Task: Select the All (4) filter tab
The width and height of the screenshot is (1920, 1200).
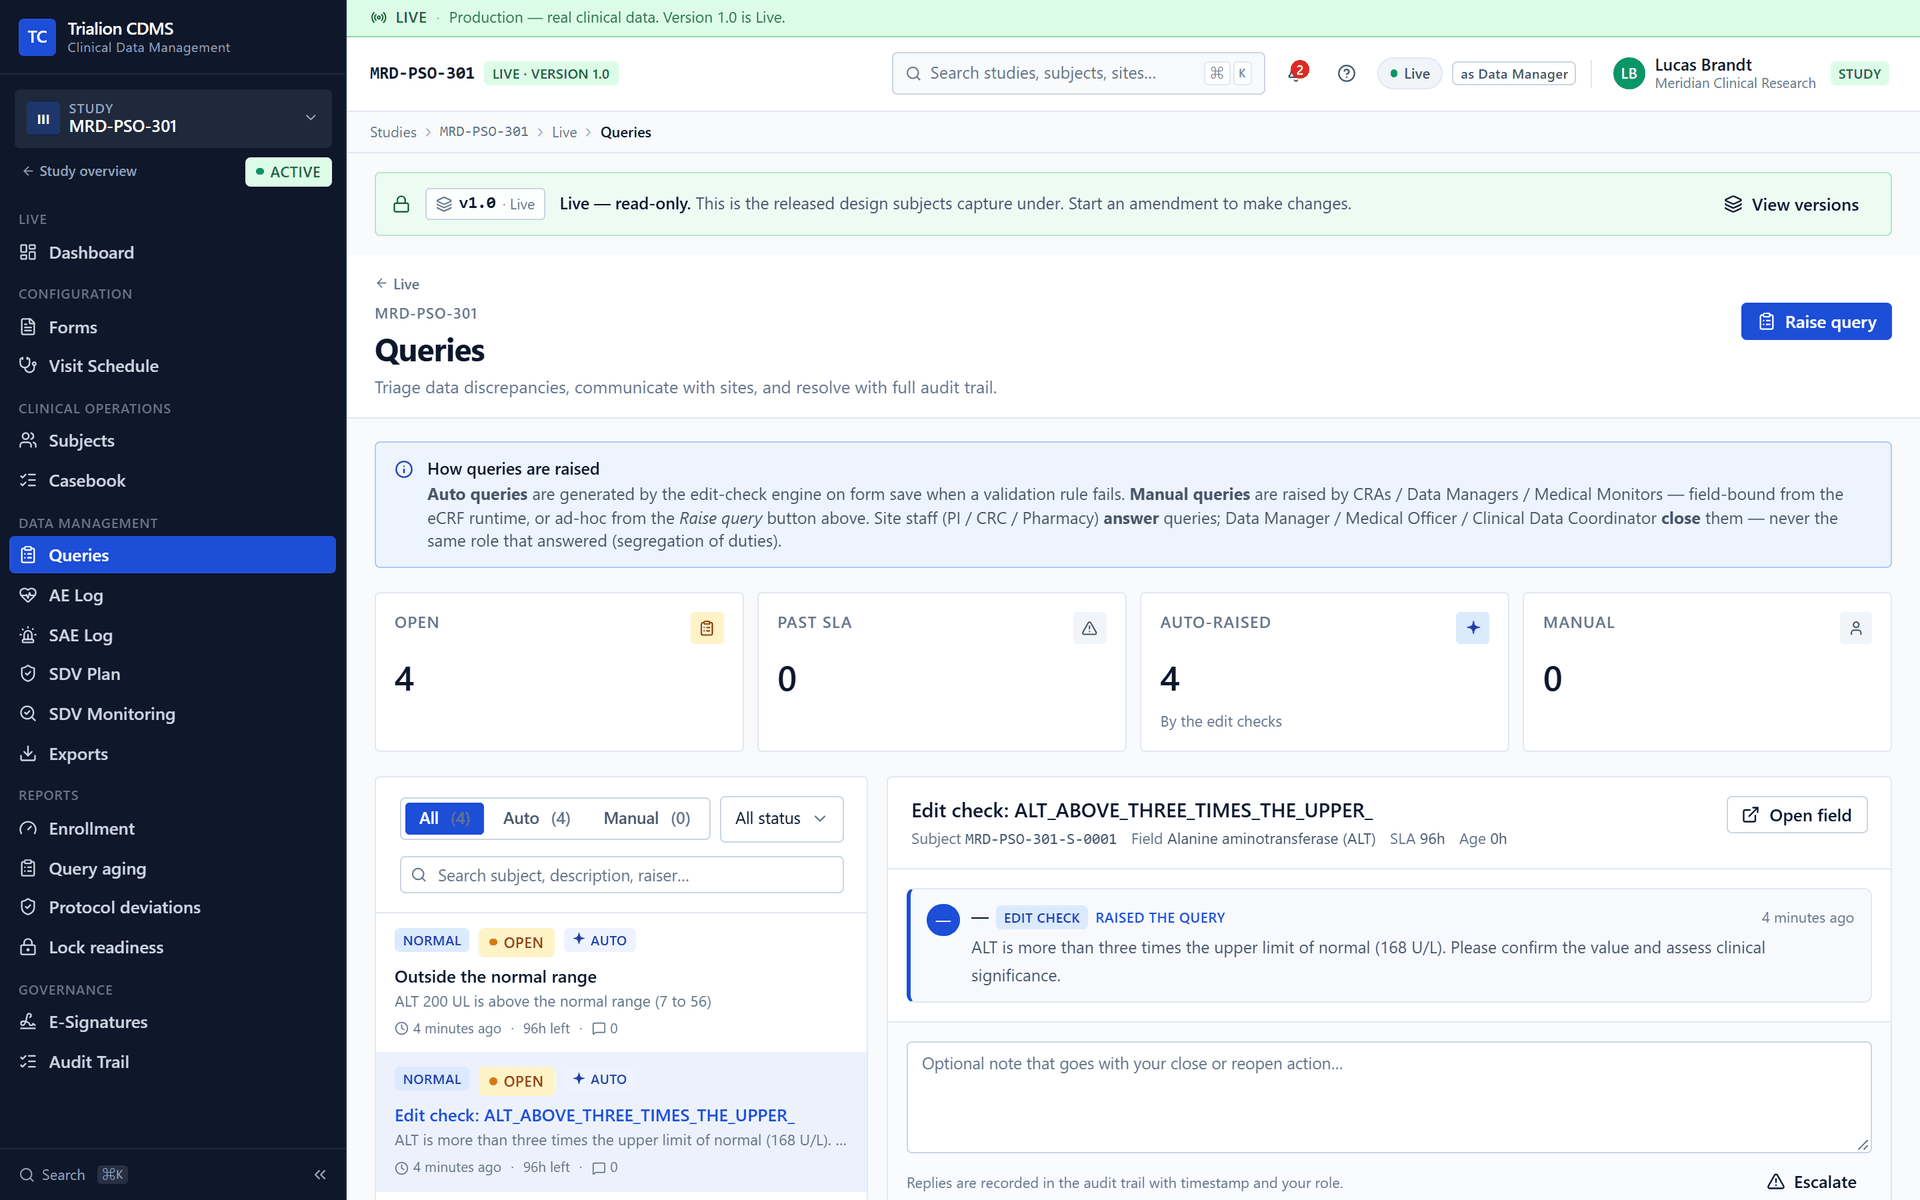Action: 444,819
